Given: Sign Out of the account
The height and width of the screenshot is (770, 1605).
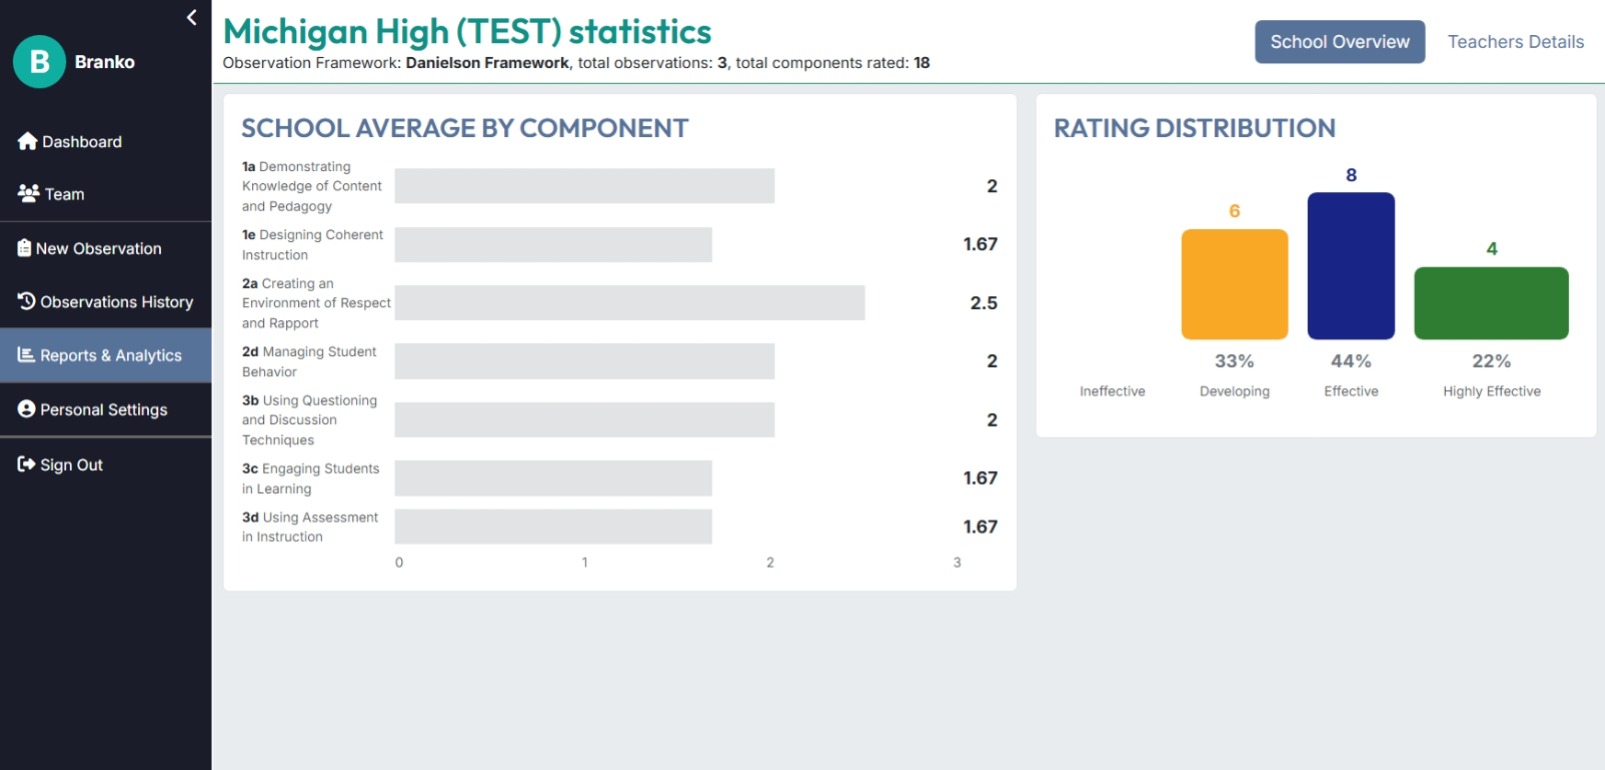Looking at the screenshot, I should 106,464.
